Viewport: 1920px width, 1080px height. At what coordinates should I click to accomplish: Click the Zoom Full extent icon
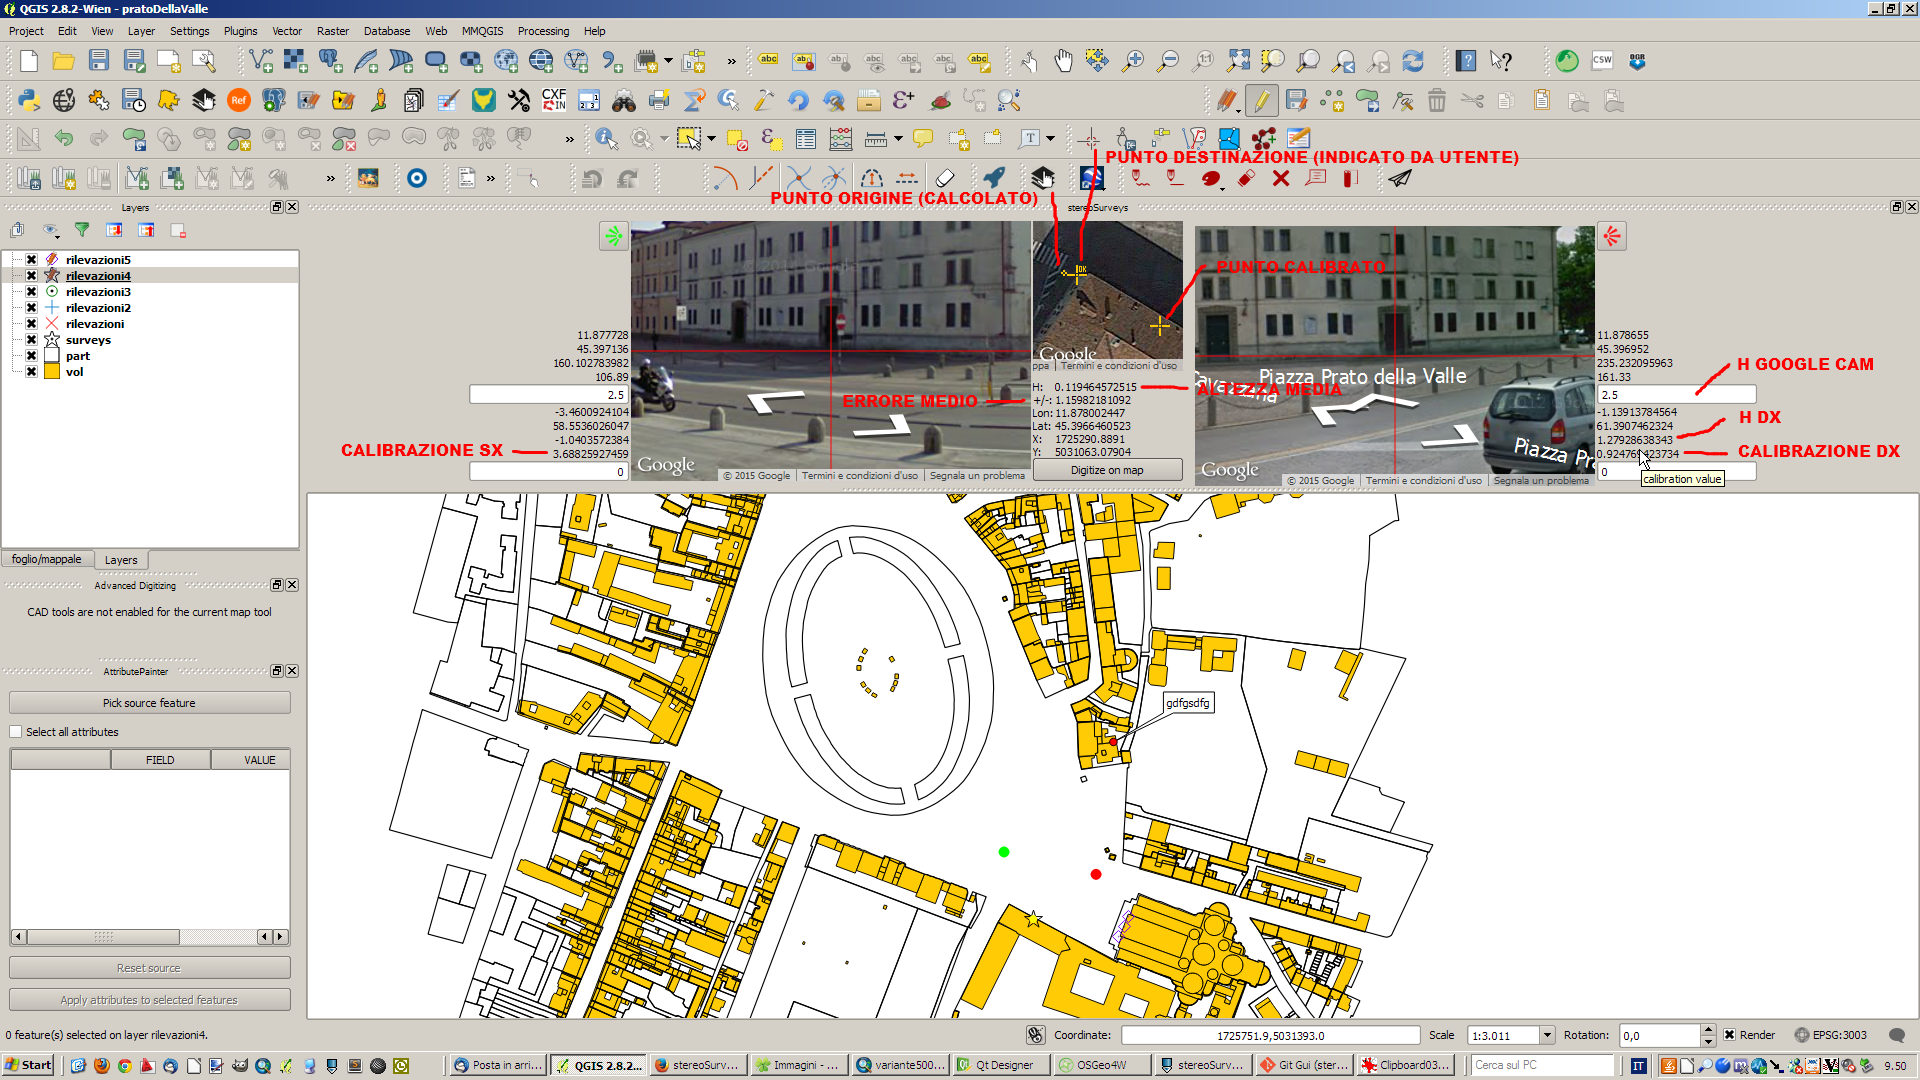(1238, 62)
